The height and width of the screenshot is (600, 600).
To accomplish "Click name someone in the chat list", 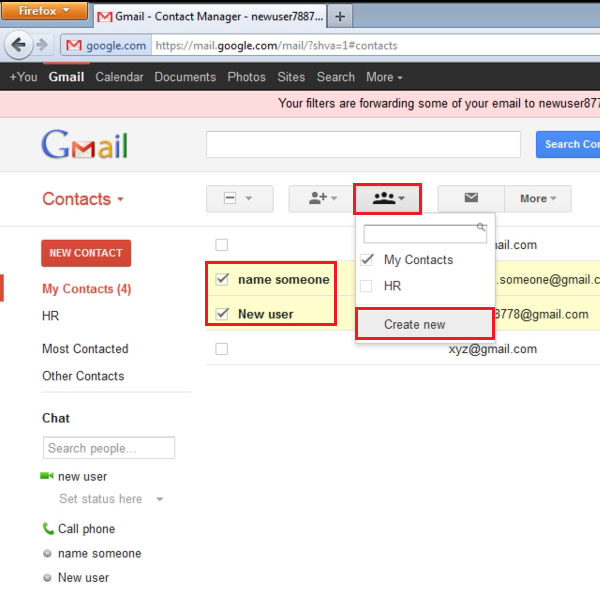I will coord(99,554).
